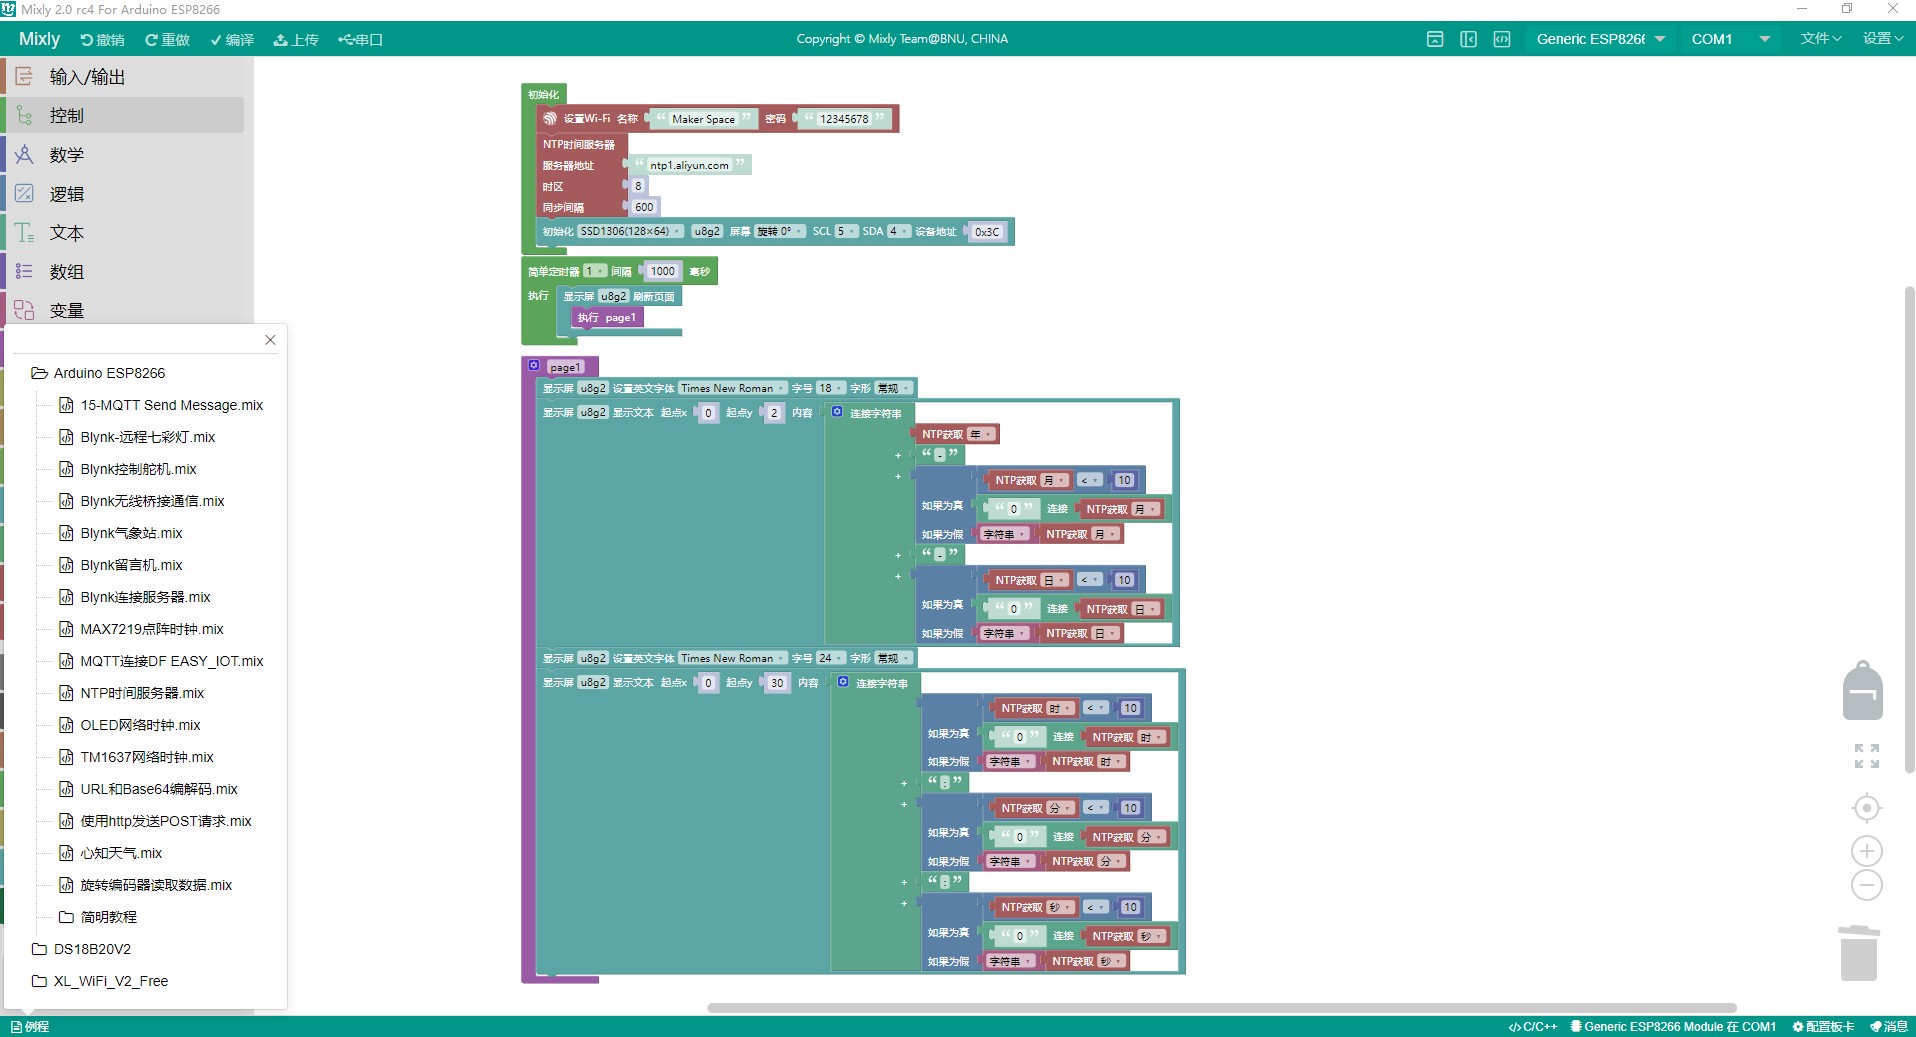Click C/C++ language indicator in status bar
The height and width of the screenshot is (1037, 1916).
pos(1533,1027)
